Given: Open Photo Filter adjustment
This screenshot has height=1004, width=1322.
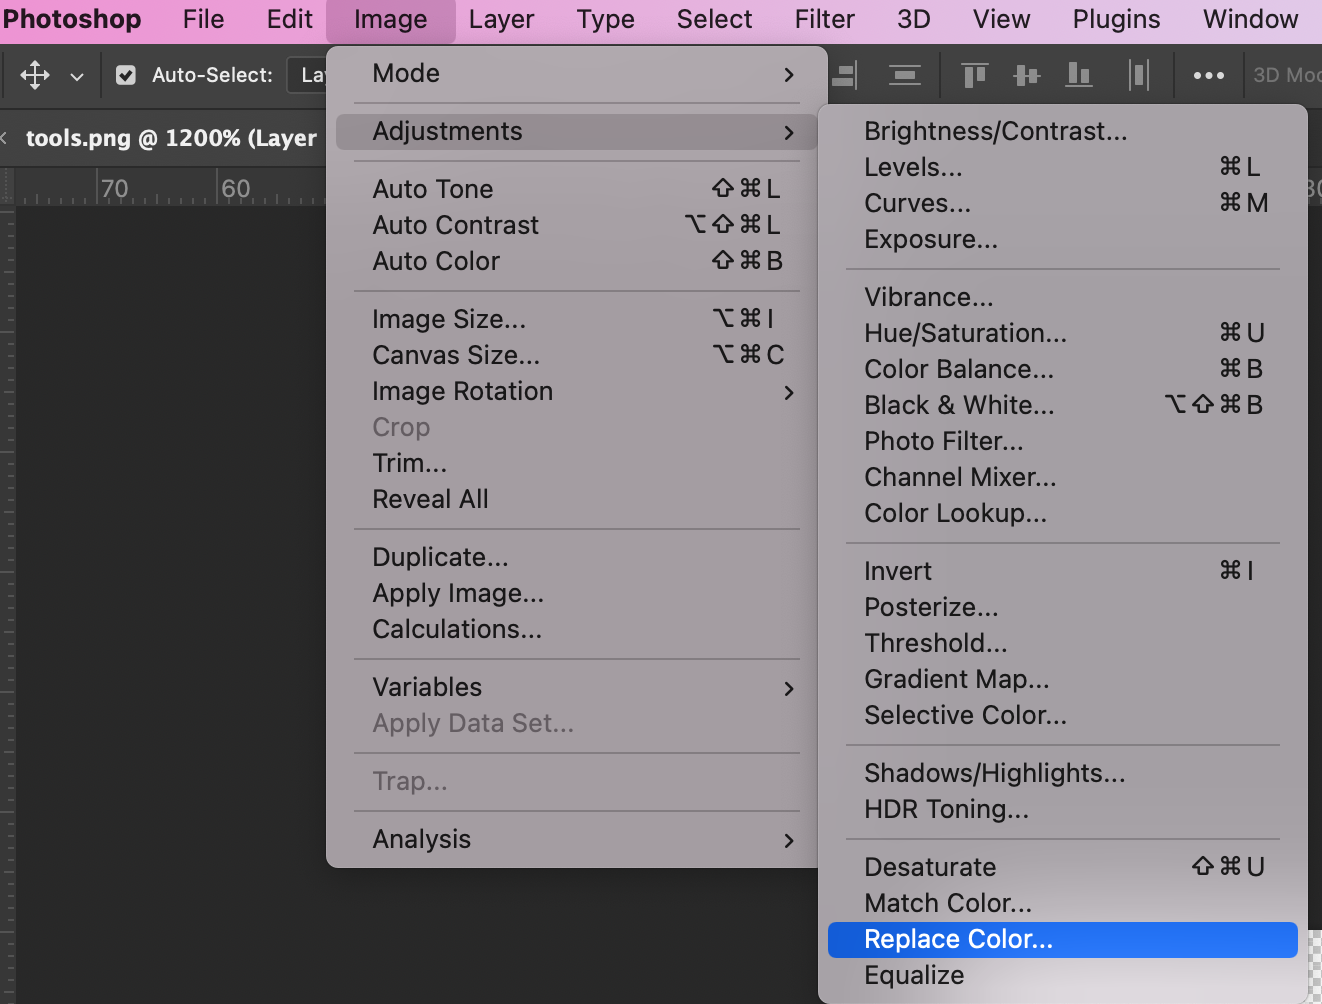Looking at the screenshot, I should point(1063,441).
